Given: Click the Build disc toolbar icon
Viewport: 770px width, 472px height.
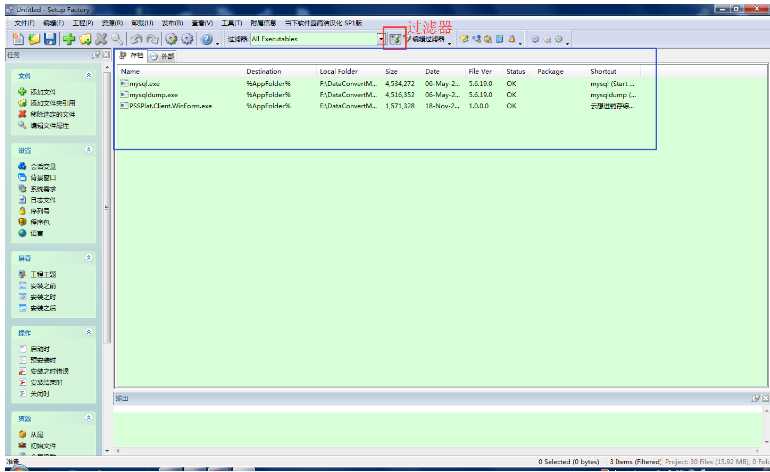Looking at the screenshot, I should [171, 39].
